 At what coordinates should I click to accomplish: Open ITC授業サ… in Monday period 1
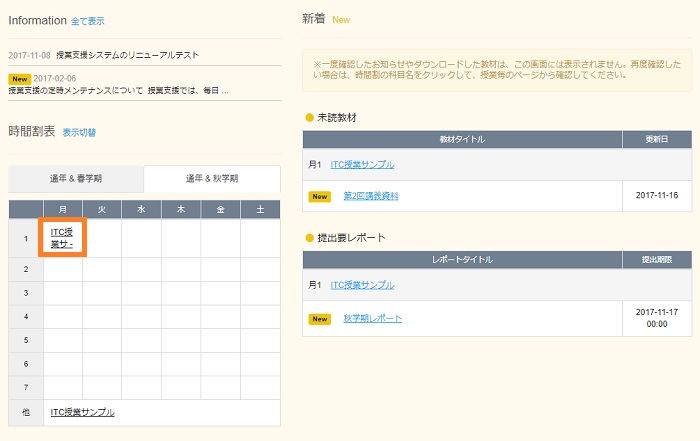click(x=63, y=238)
